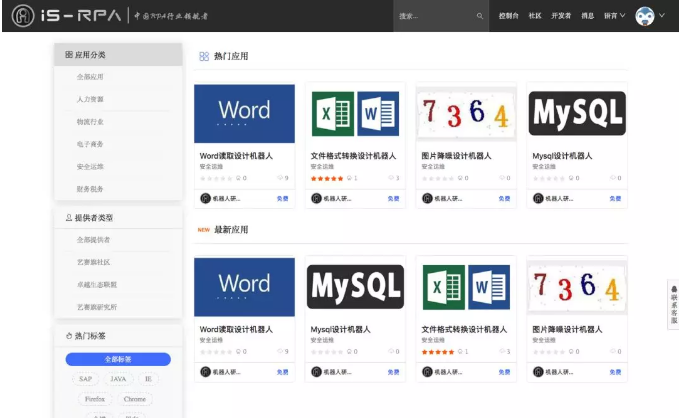
Task: Open the user avatar icon in header
Action: pos(645,16)
